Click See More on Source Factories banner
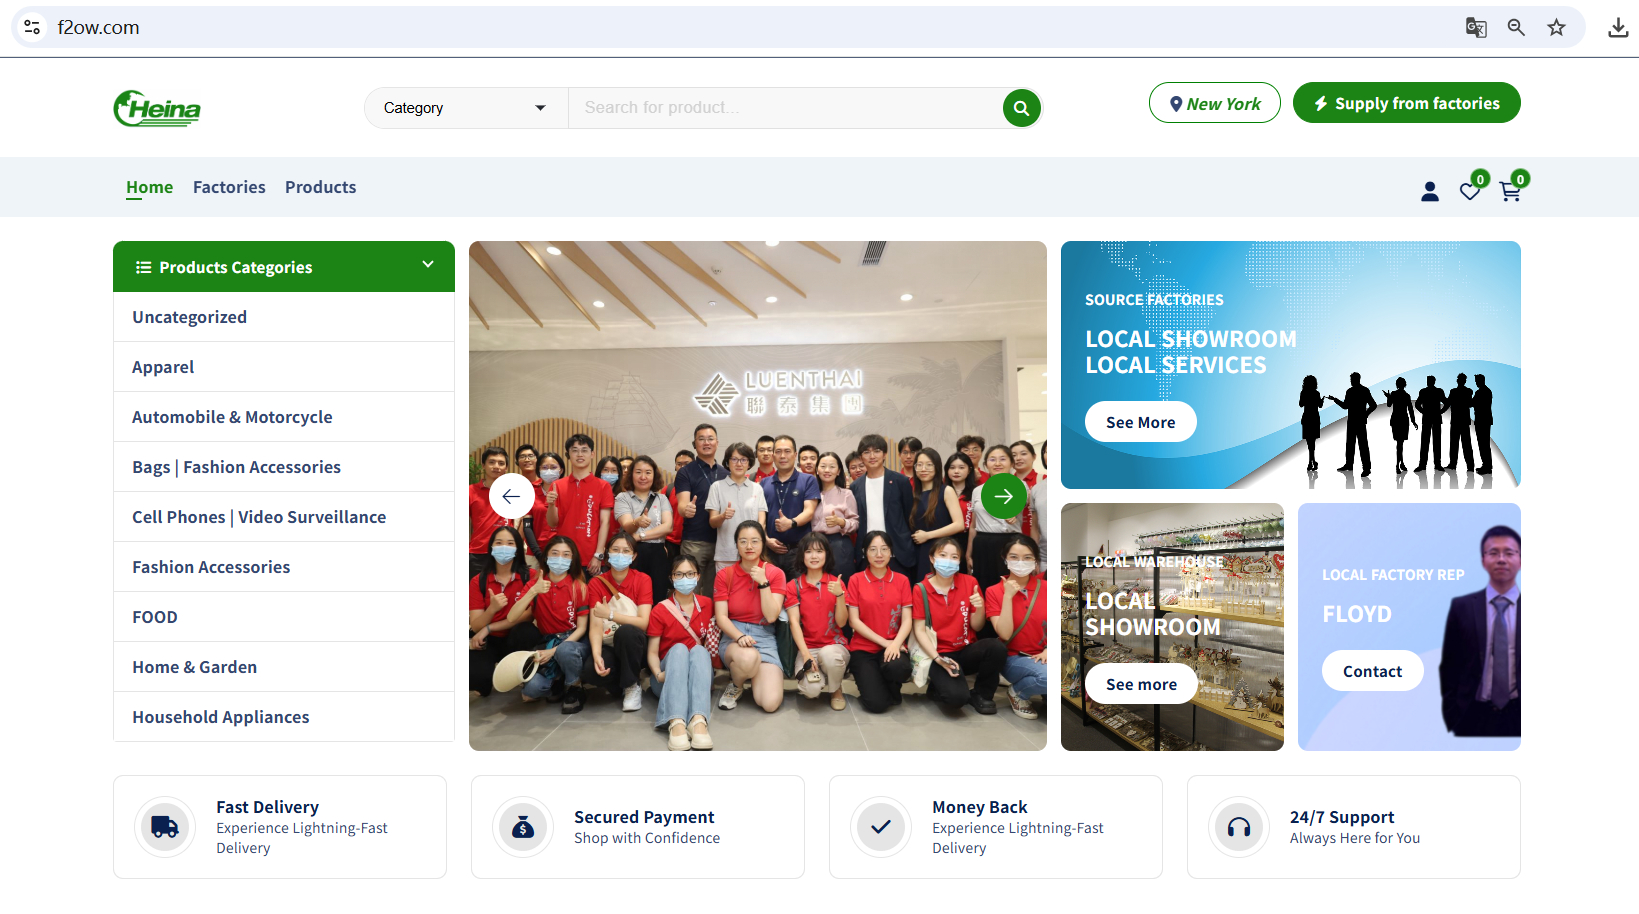Image resolution: width=1639 pixels, height=914 pixels. 1140,422
